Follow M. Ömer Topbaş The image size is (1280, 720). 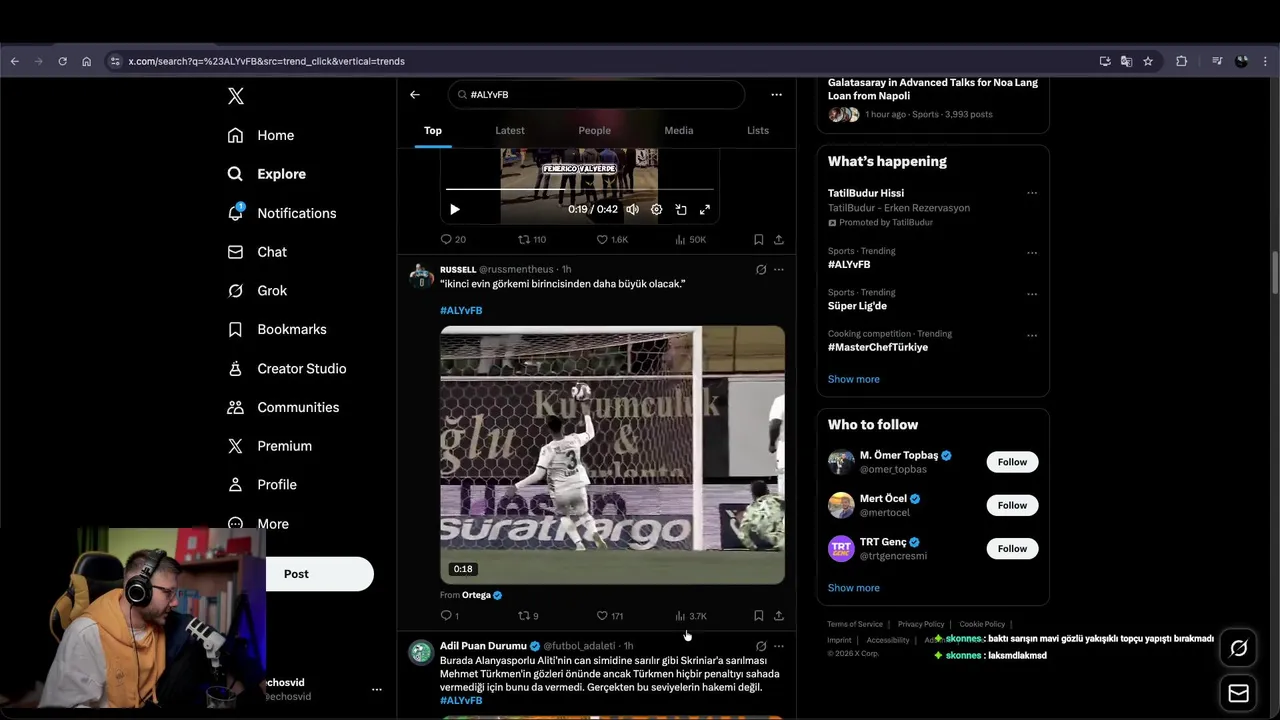(x=1012, y=462)
